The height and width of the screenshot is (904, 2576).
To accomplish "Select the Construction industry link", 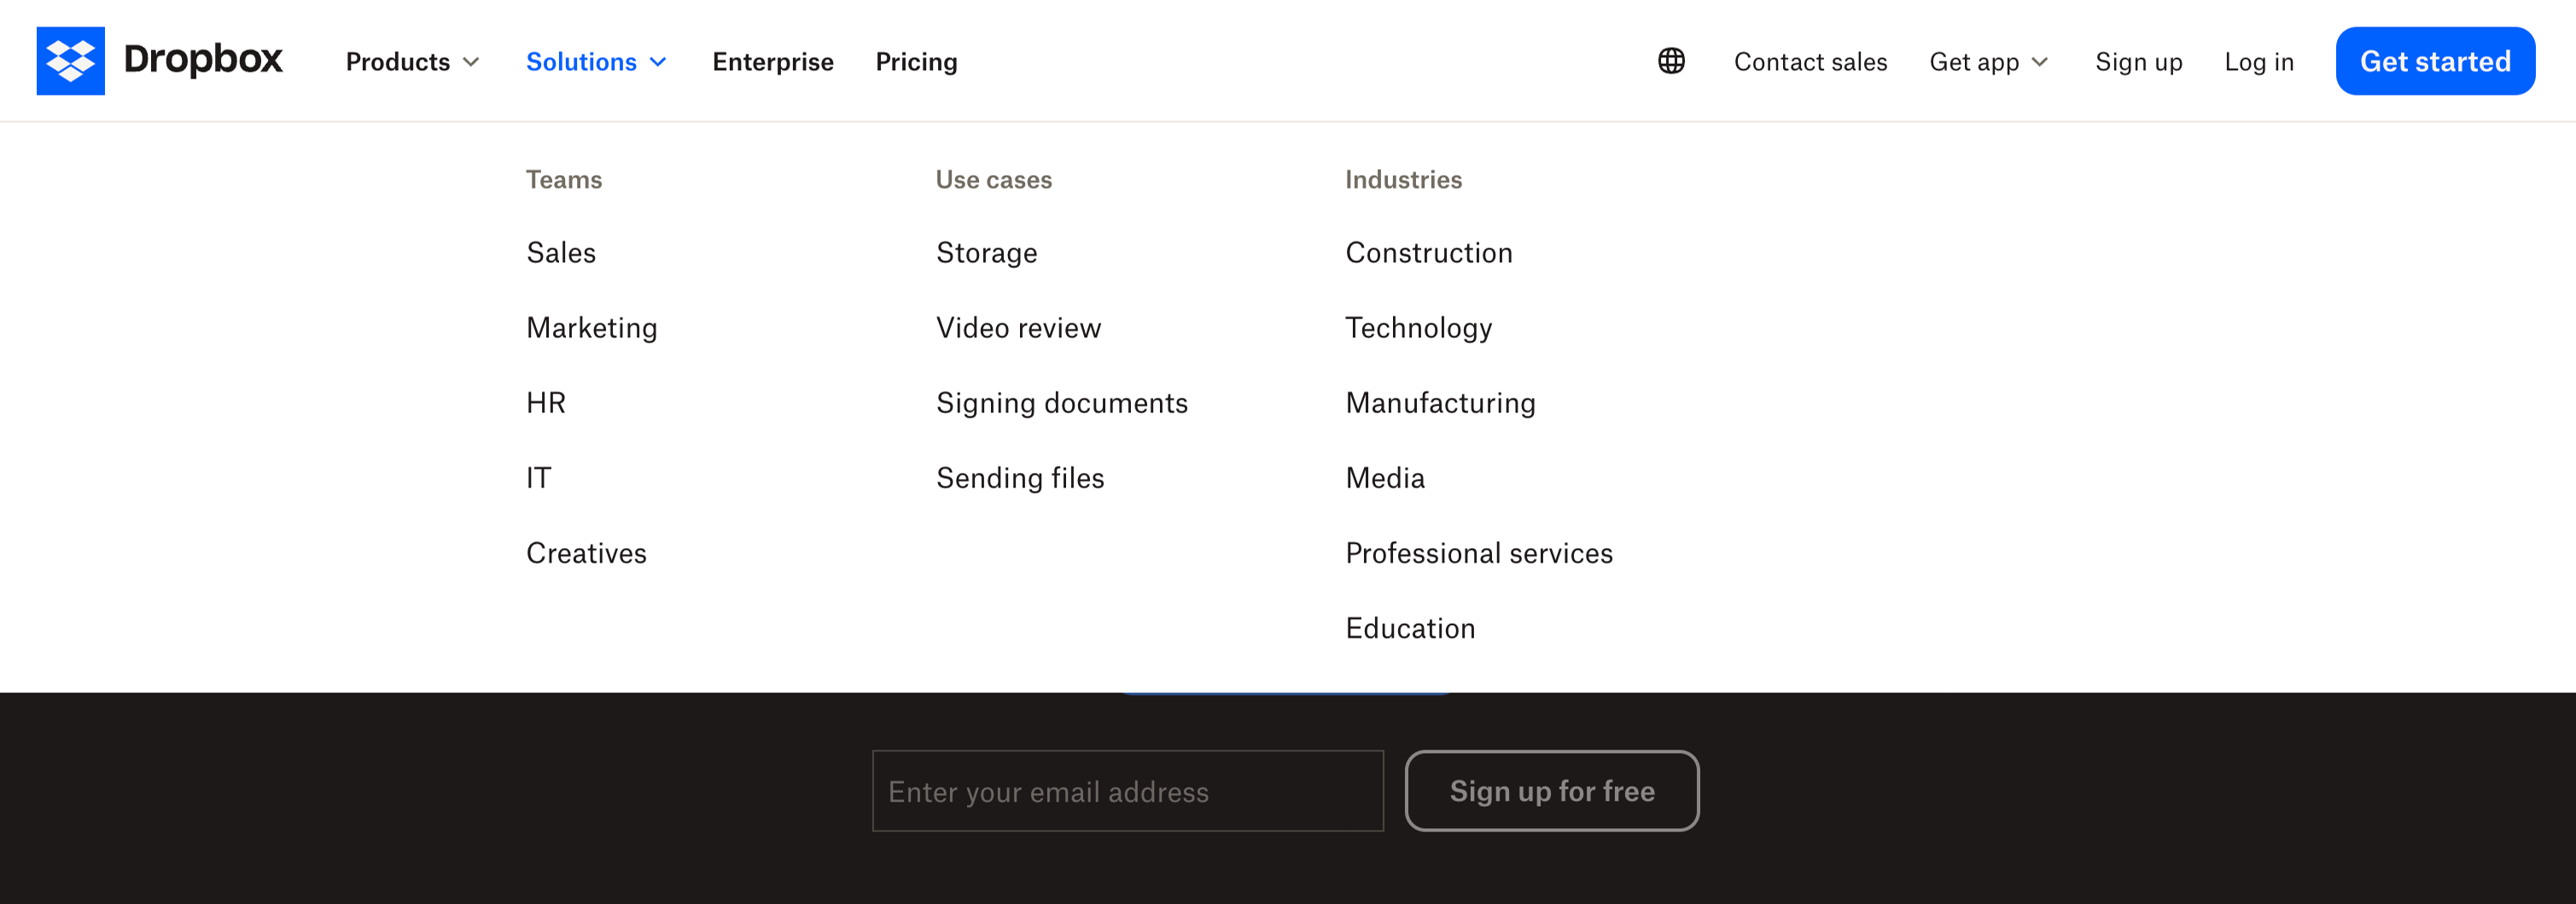I will (1428, 253).
